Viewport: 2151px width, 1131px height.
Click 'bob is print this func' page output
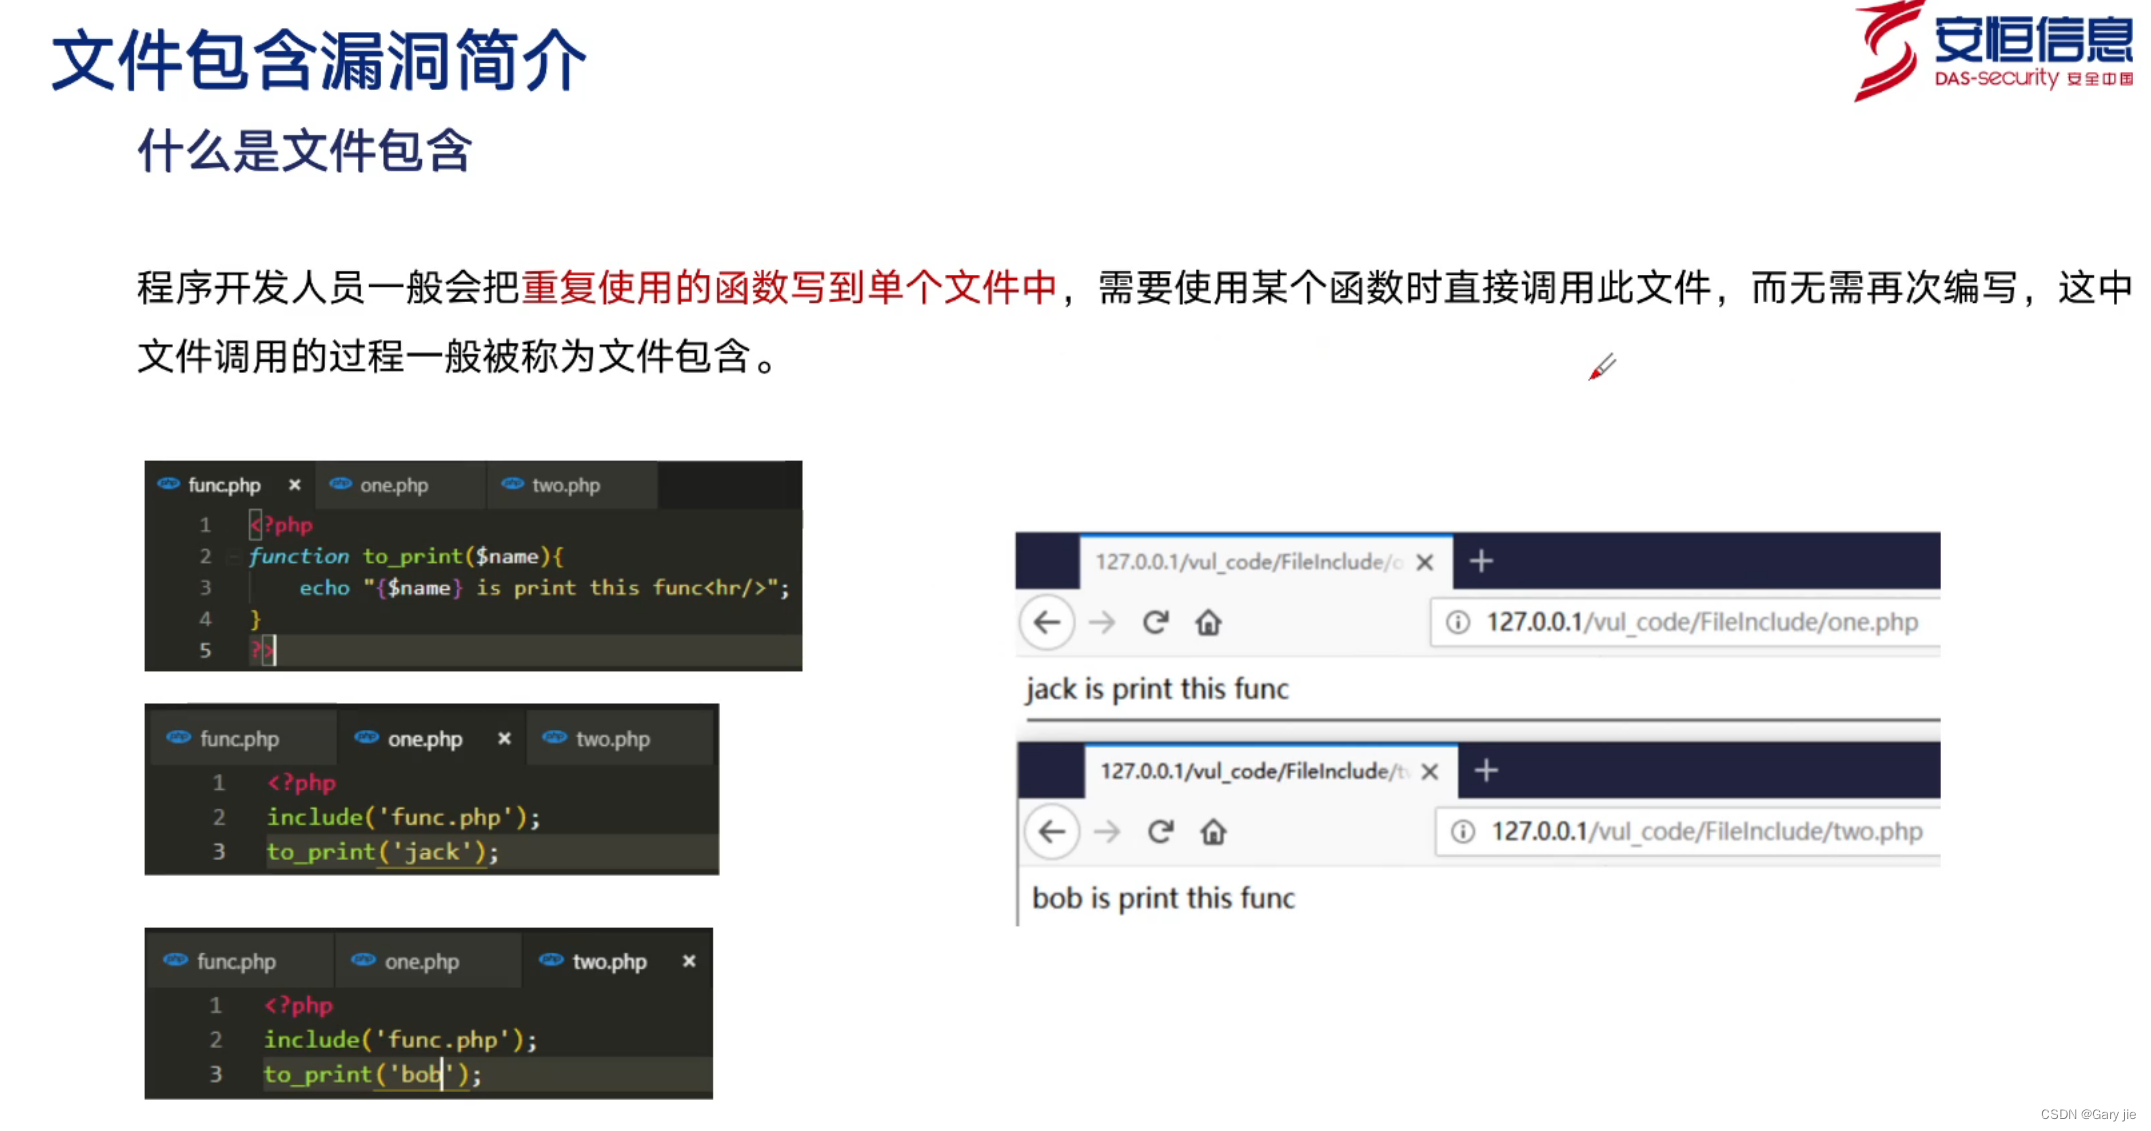coord(1163,898)
